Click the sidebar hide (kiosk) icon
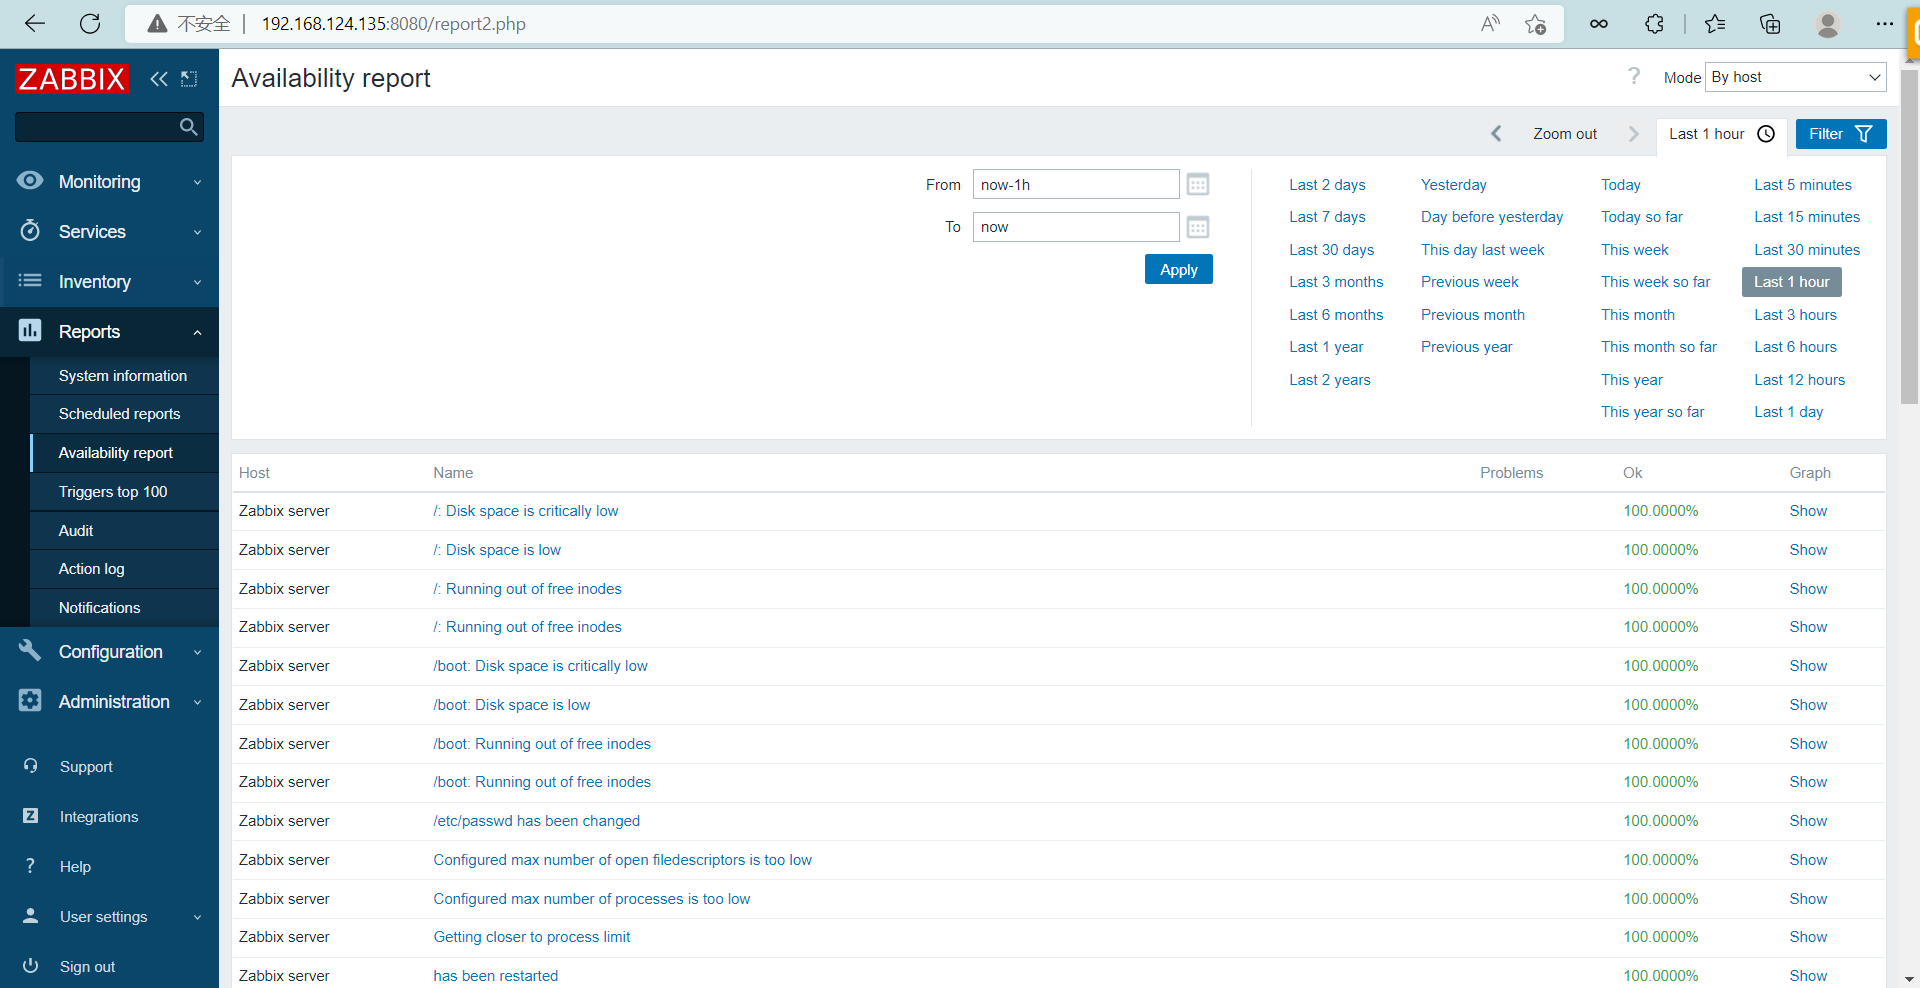Image resolution: width=1920 pixels, height=988 pixels. point(189,79)
